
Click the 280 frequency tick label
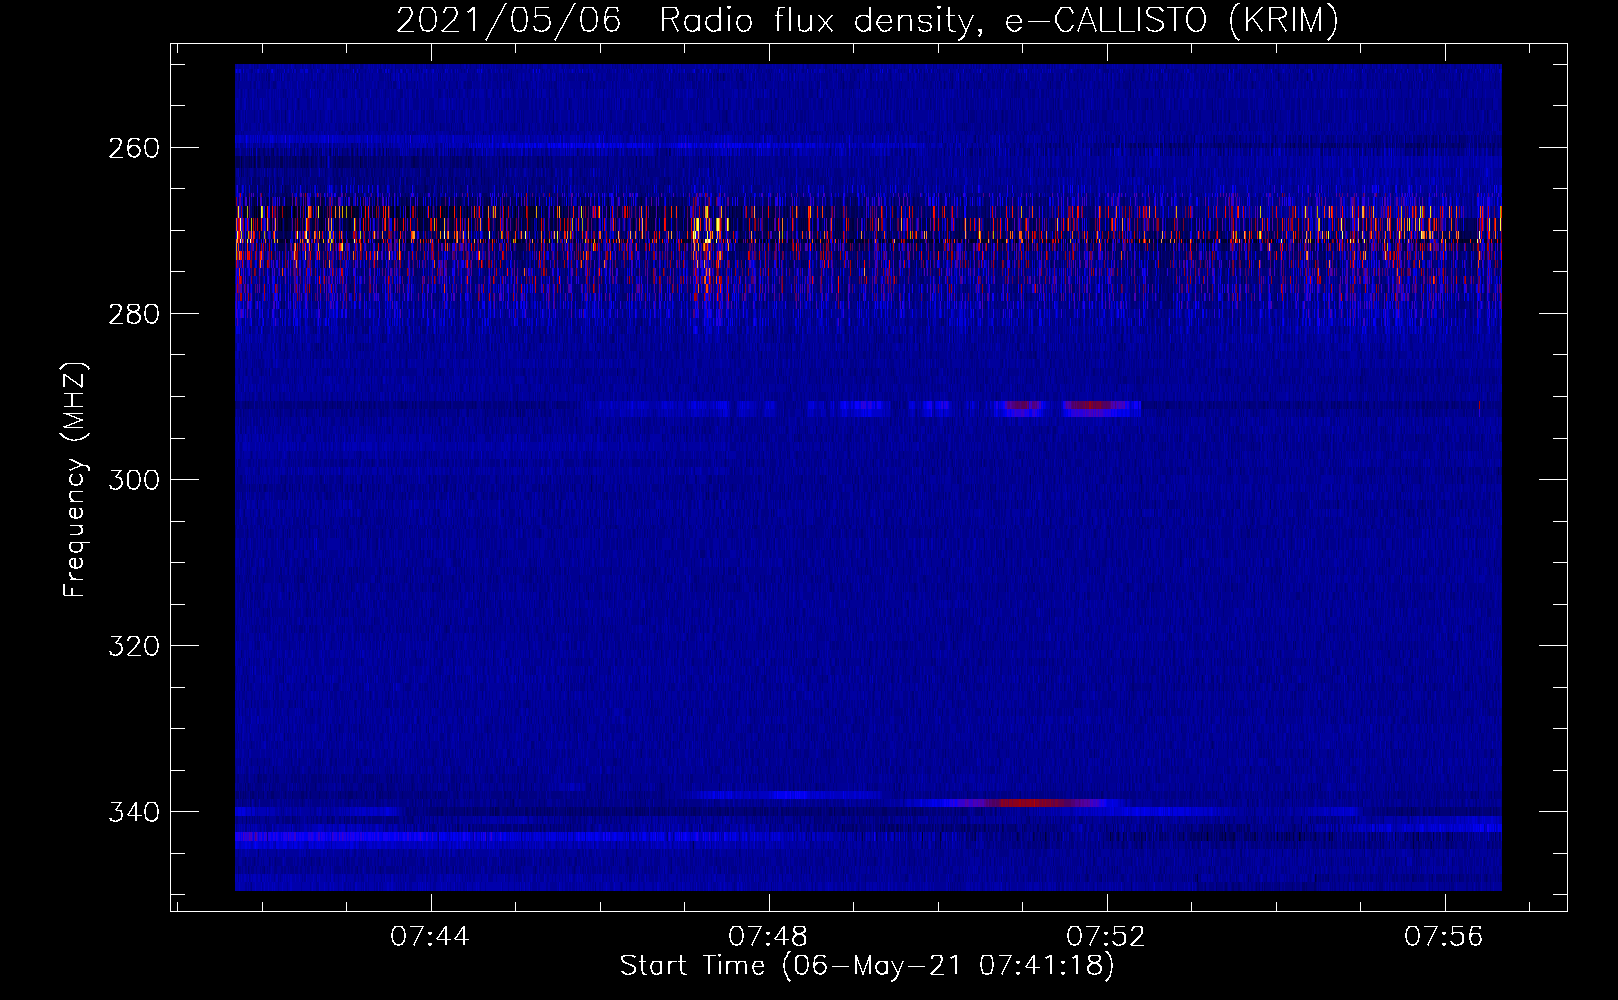coord(134,314)
